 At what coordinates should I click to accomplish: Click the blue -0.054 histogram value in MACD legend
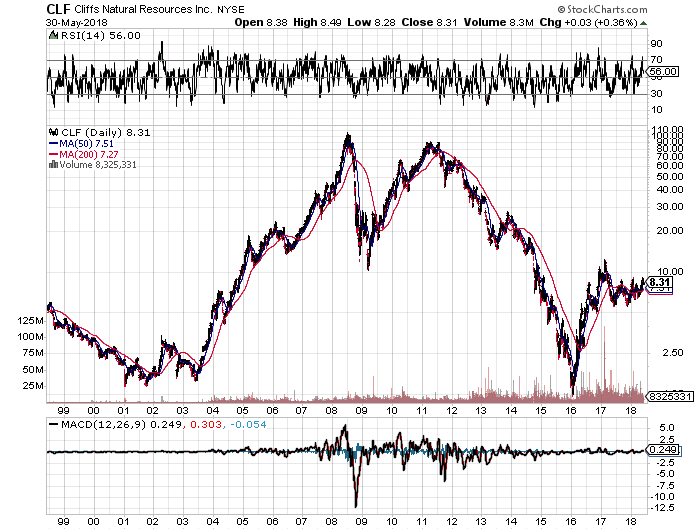248,424
